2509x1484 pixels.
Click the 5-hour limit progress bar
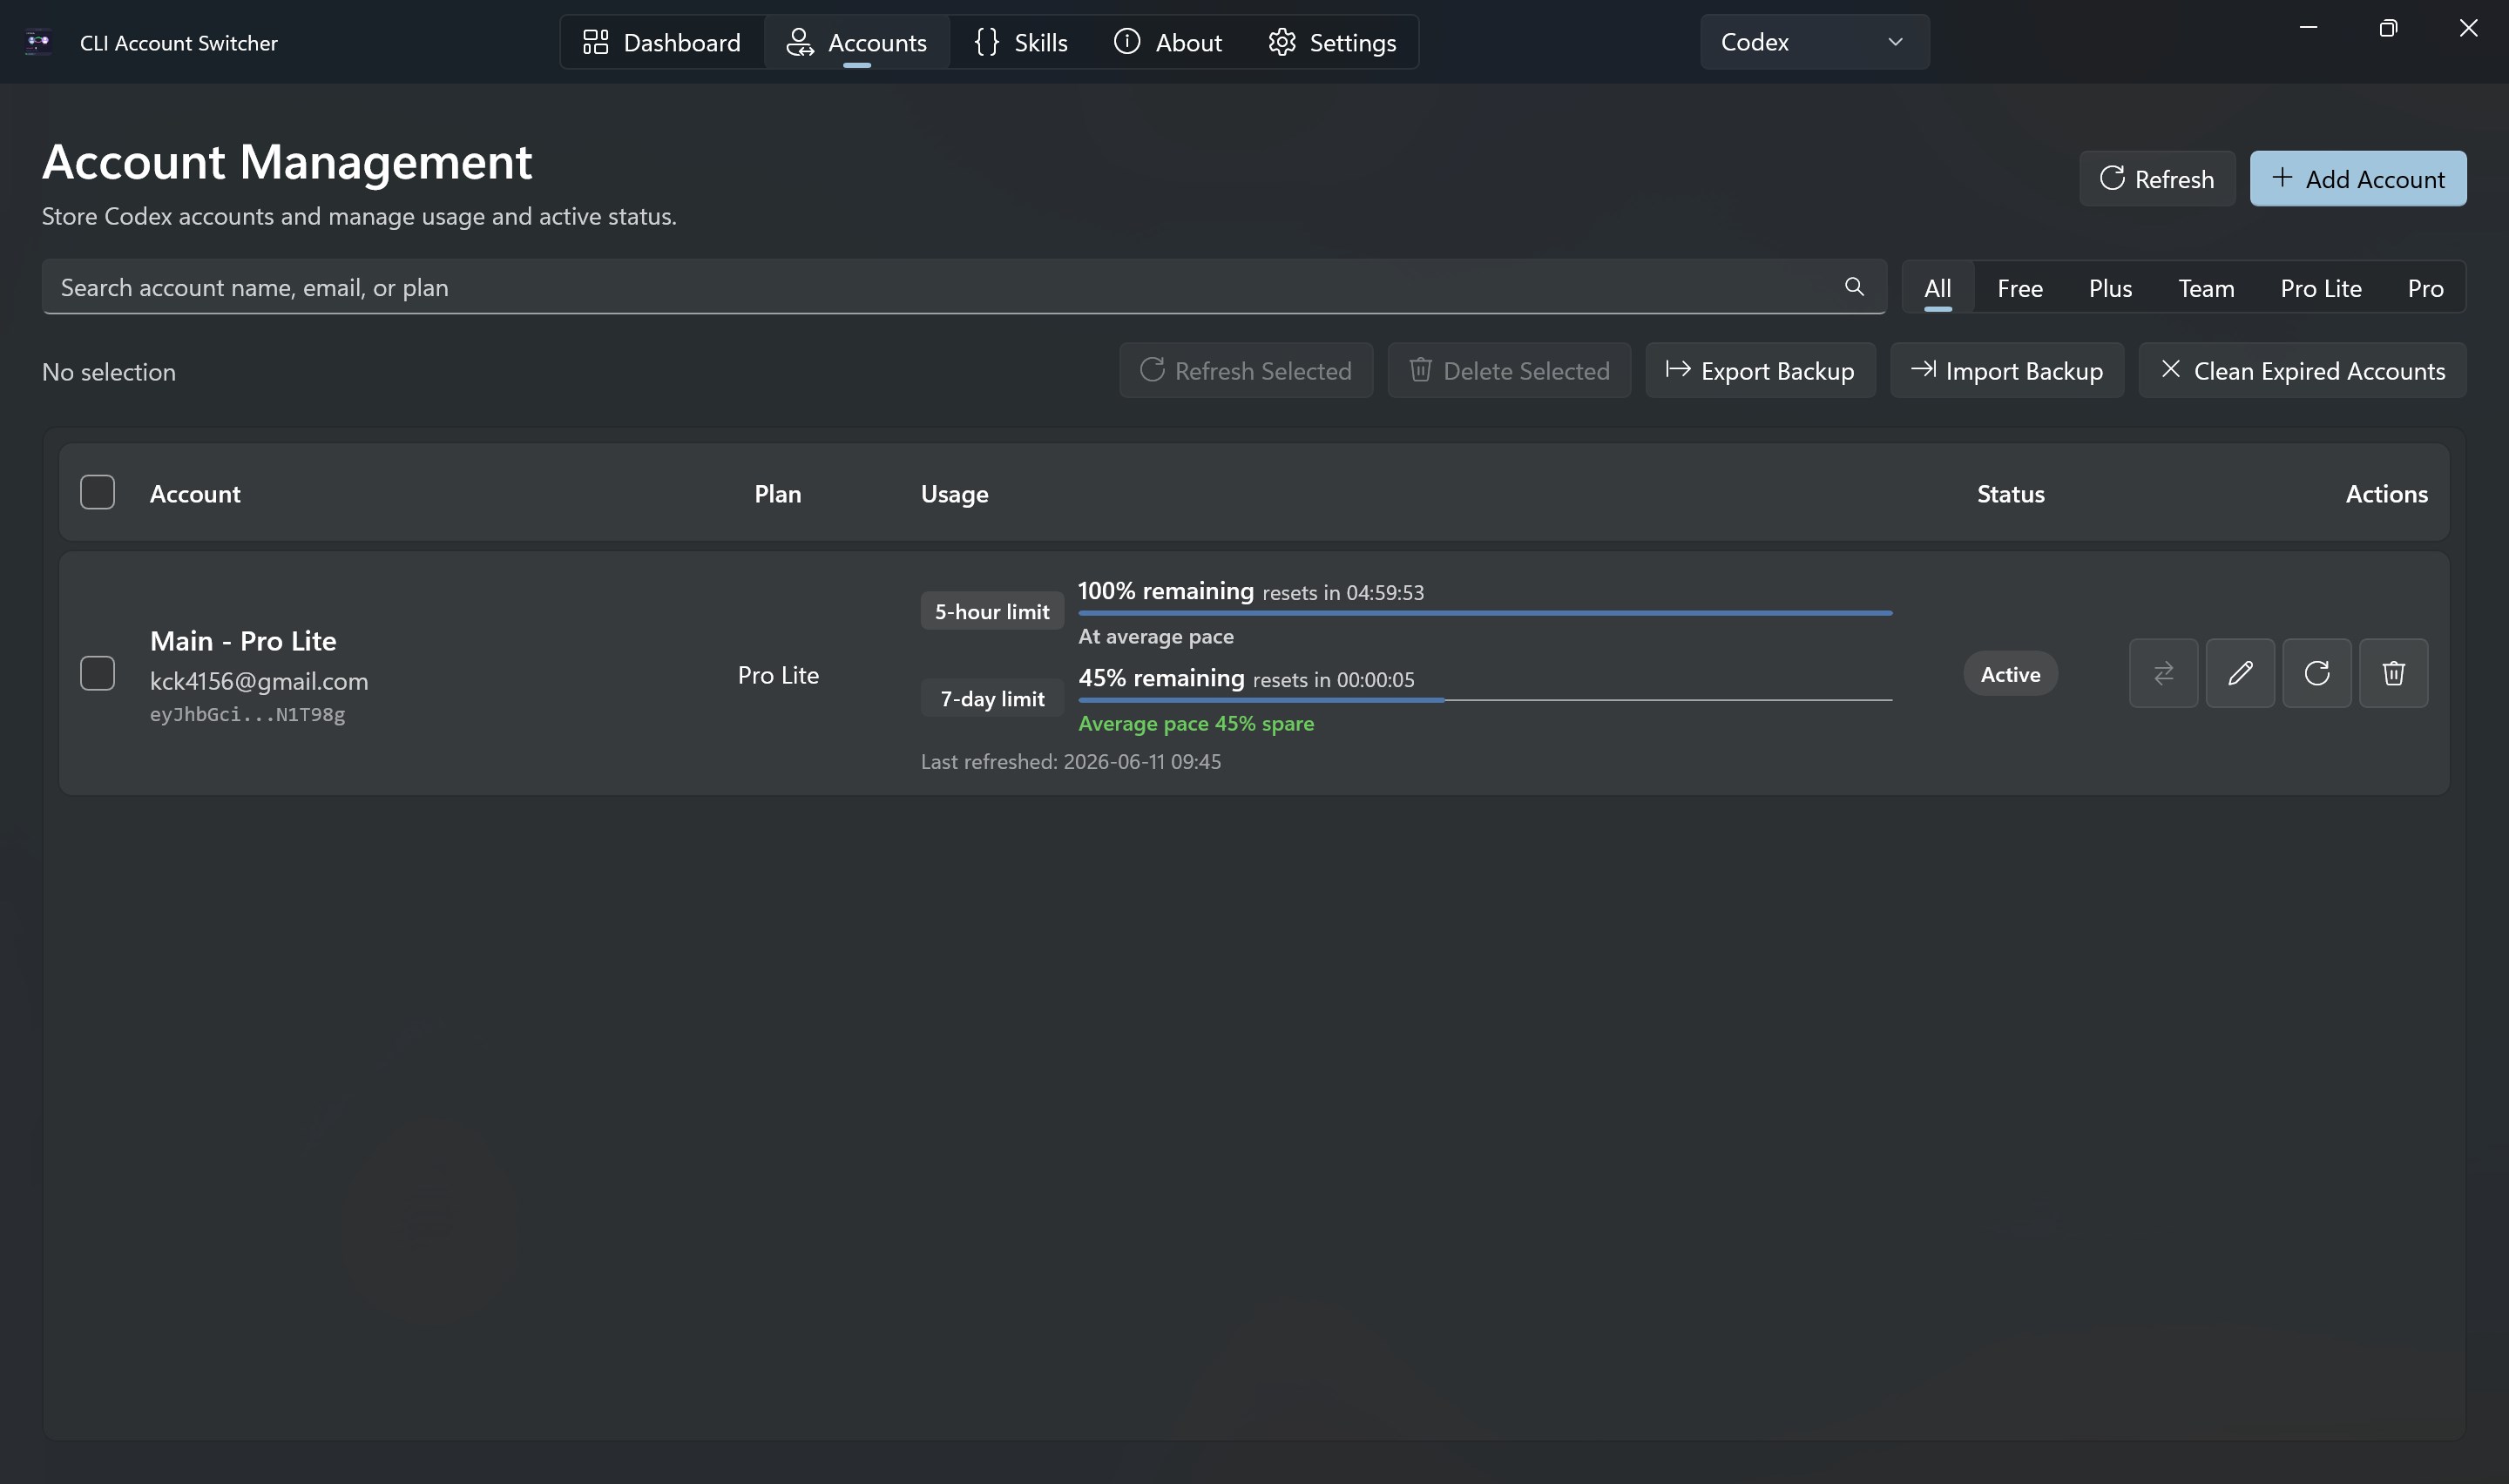[1485, 613]
